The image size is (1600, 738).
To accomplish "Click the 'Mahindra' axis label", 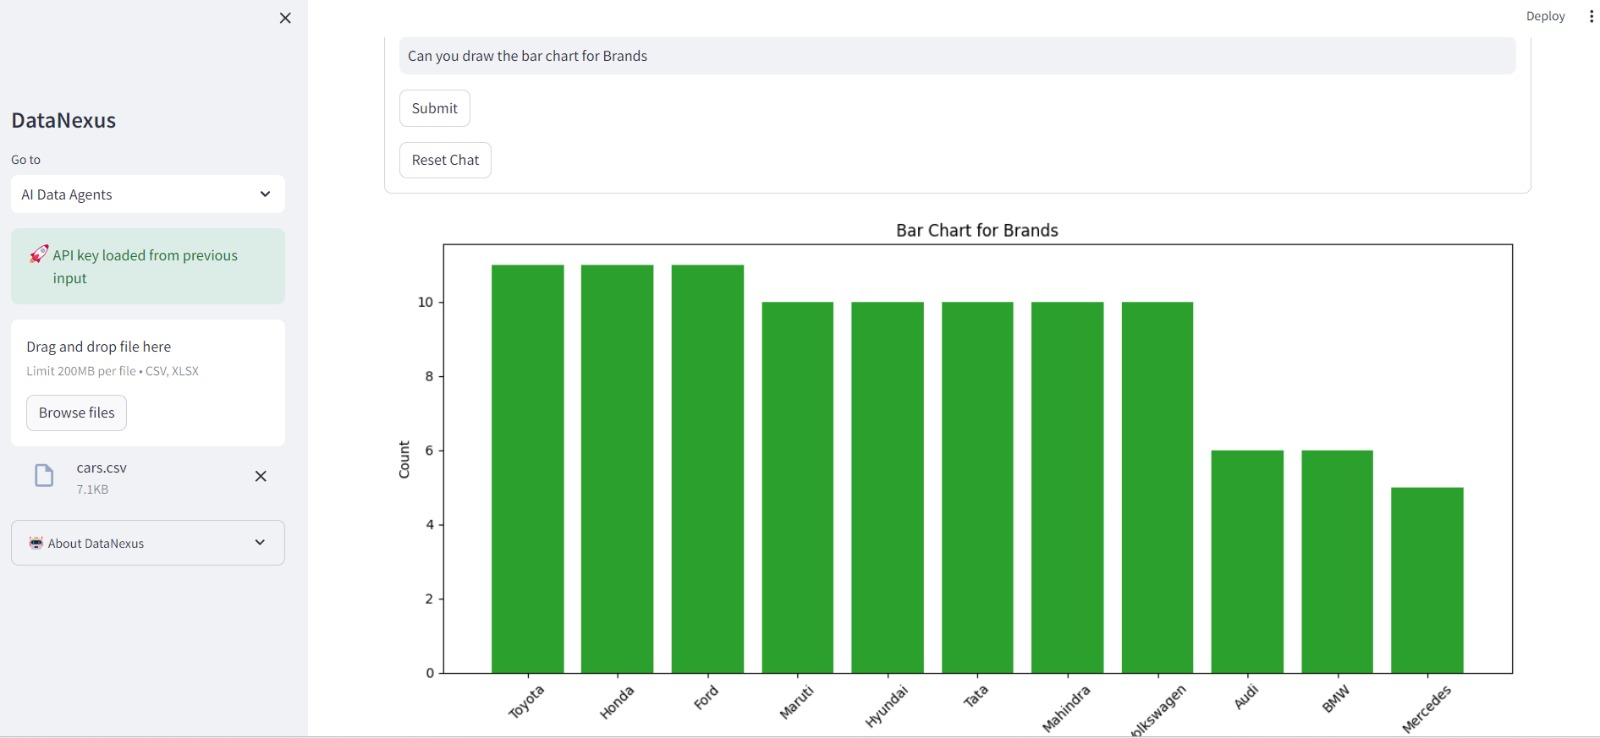I will 1066,709.
